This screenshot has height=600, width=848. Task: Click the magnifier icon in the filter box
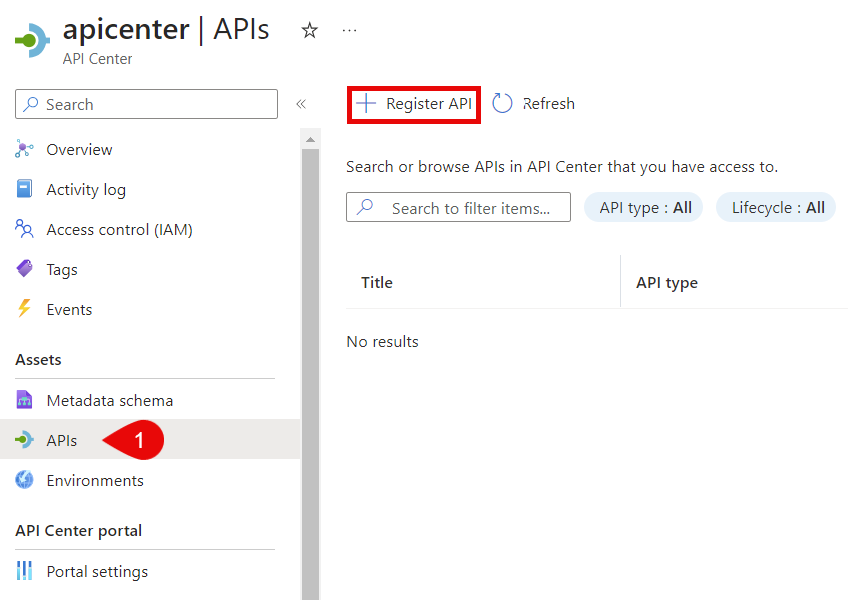365,207
